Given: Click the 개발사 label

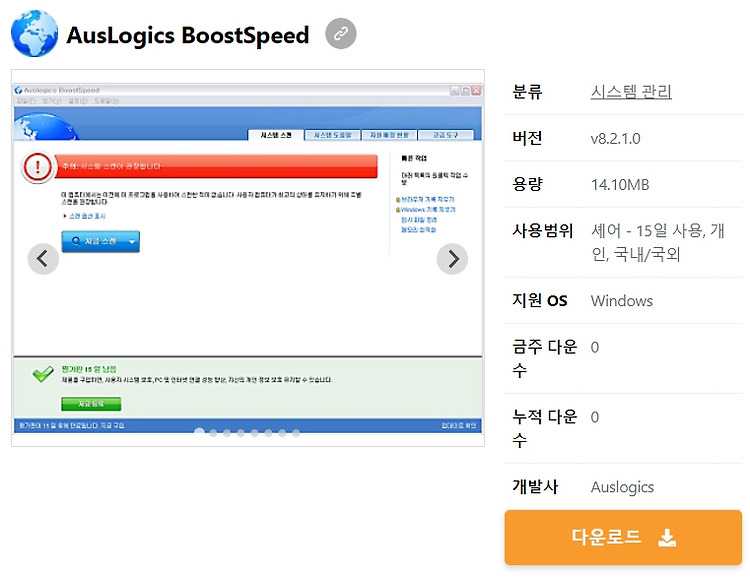Looking at the screenshot, I should tap(535, 486).
